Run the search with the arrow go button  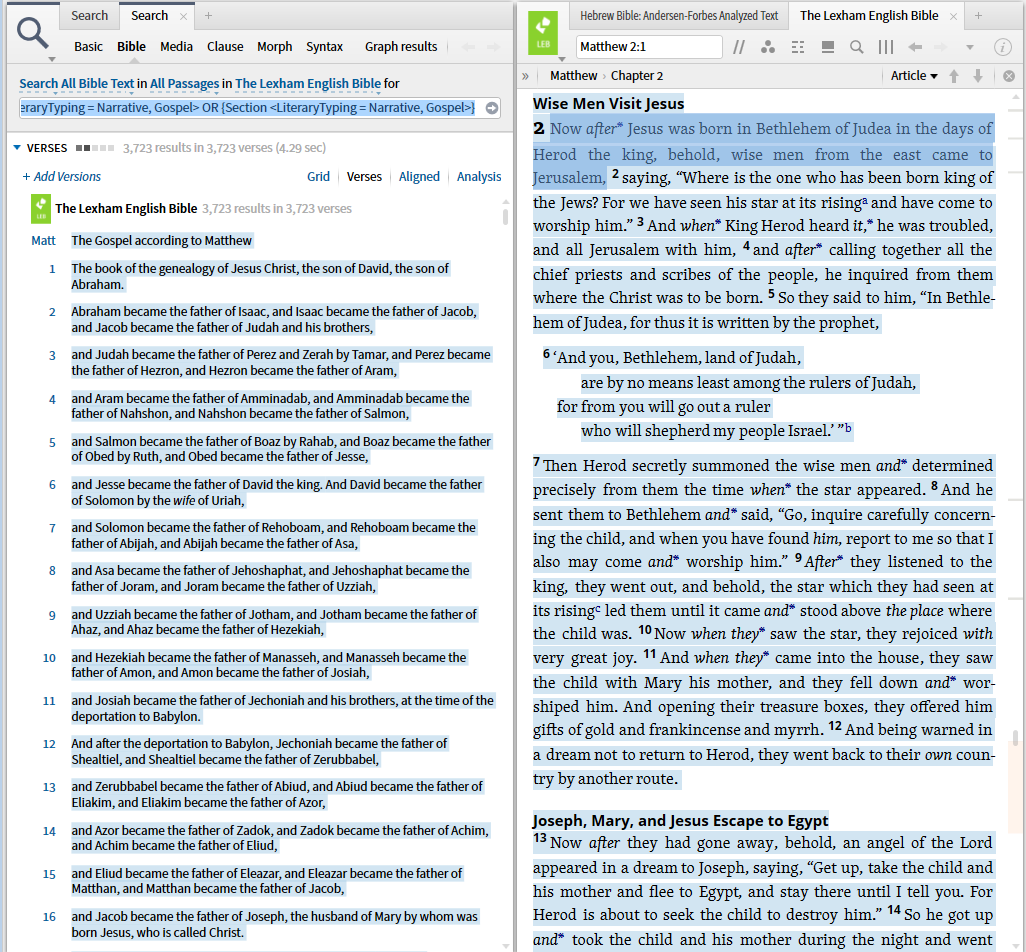(x=492, y=108)
